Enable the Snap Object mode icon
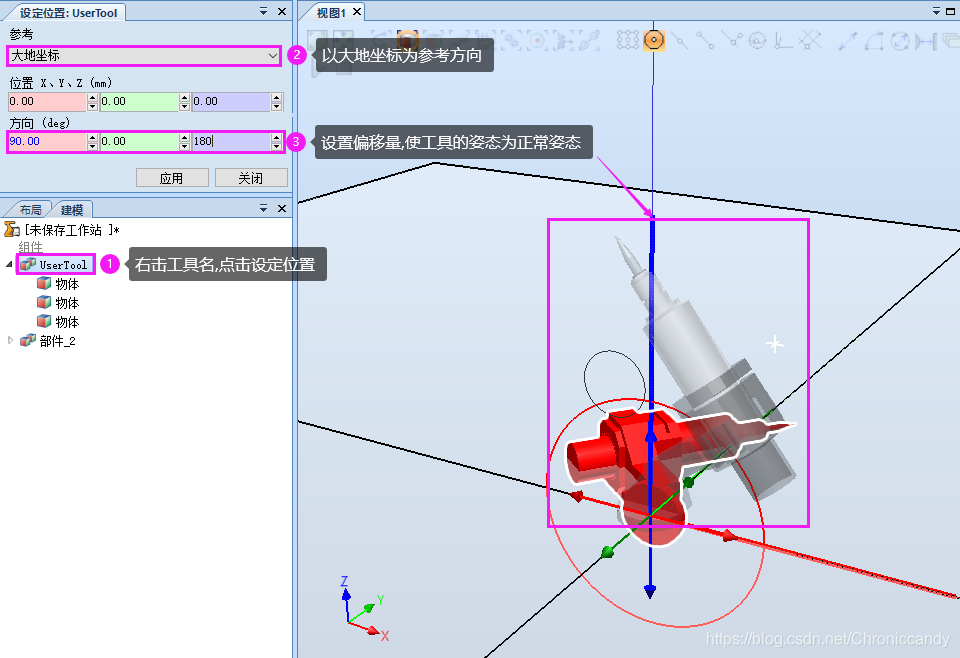The height and width of the screenshot is (658, 960). click(x=628, y=40)
